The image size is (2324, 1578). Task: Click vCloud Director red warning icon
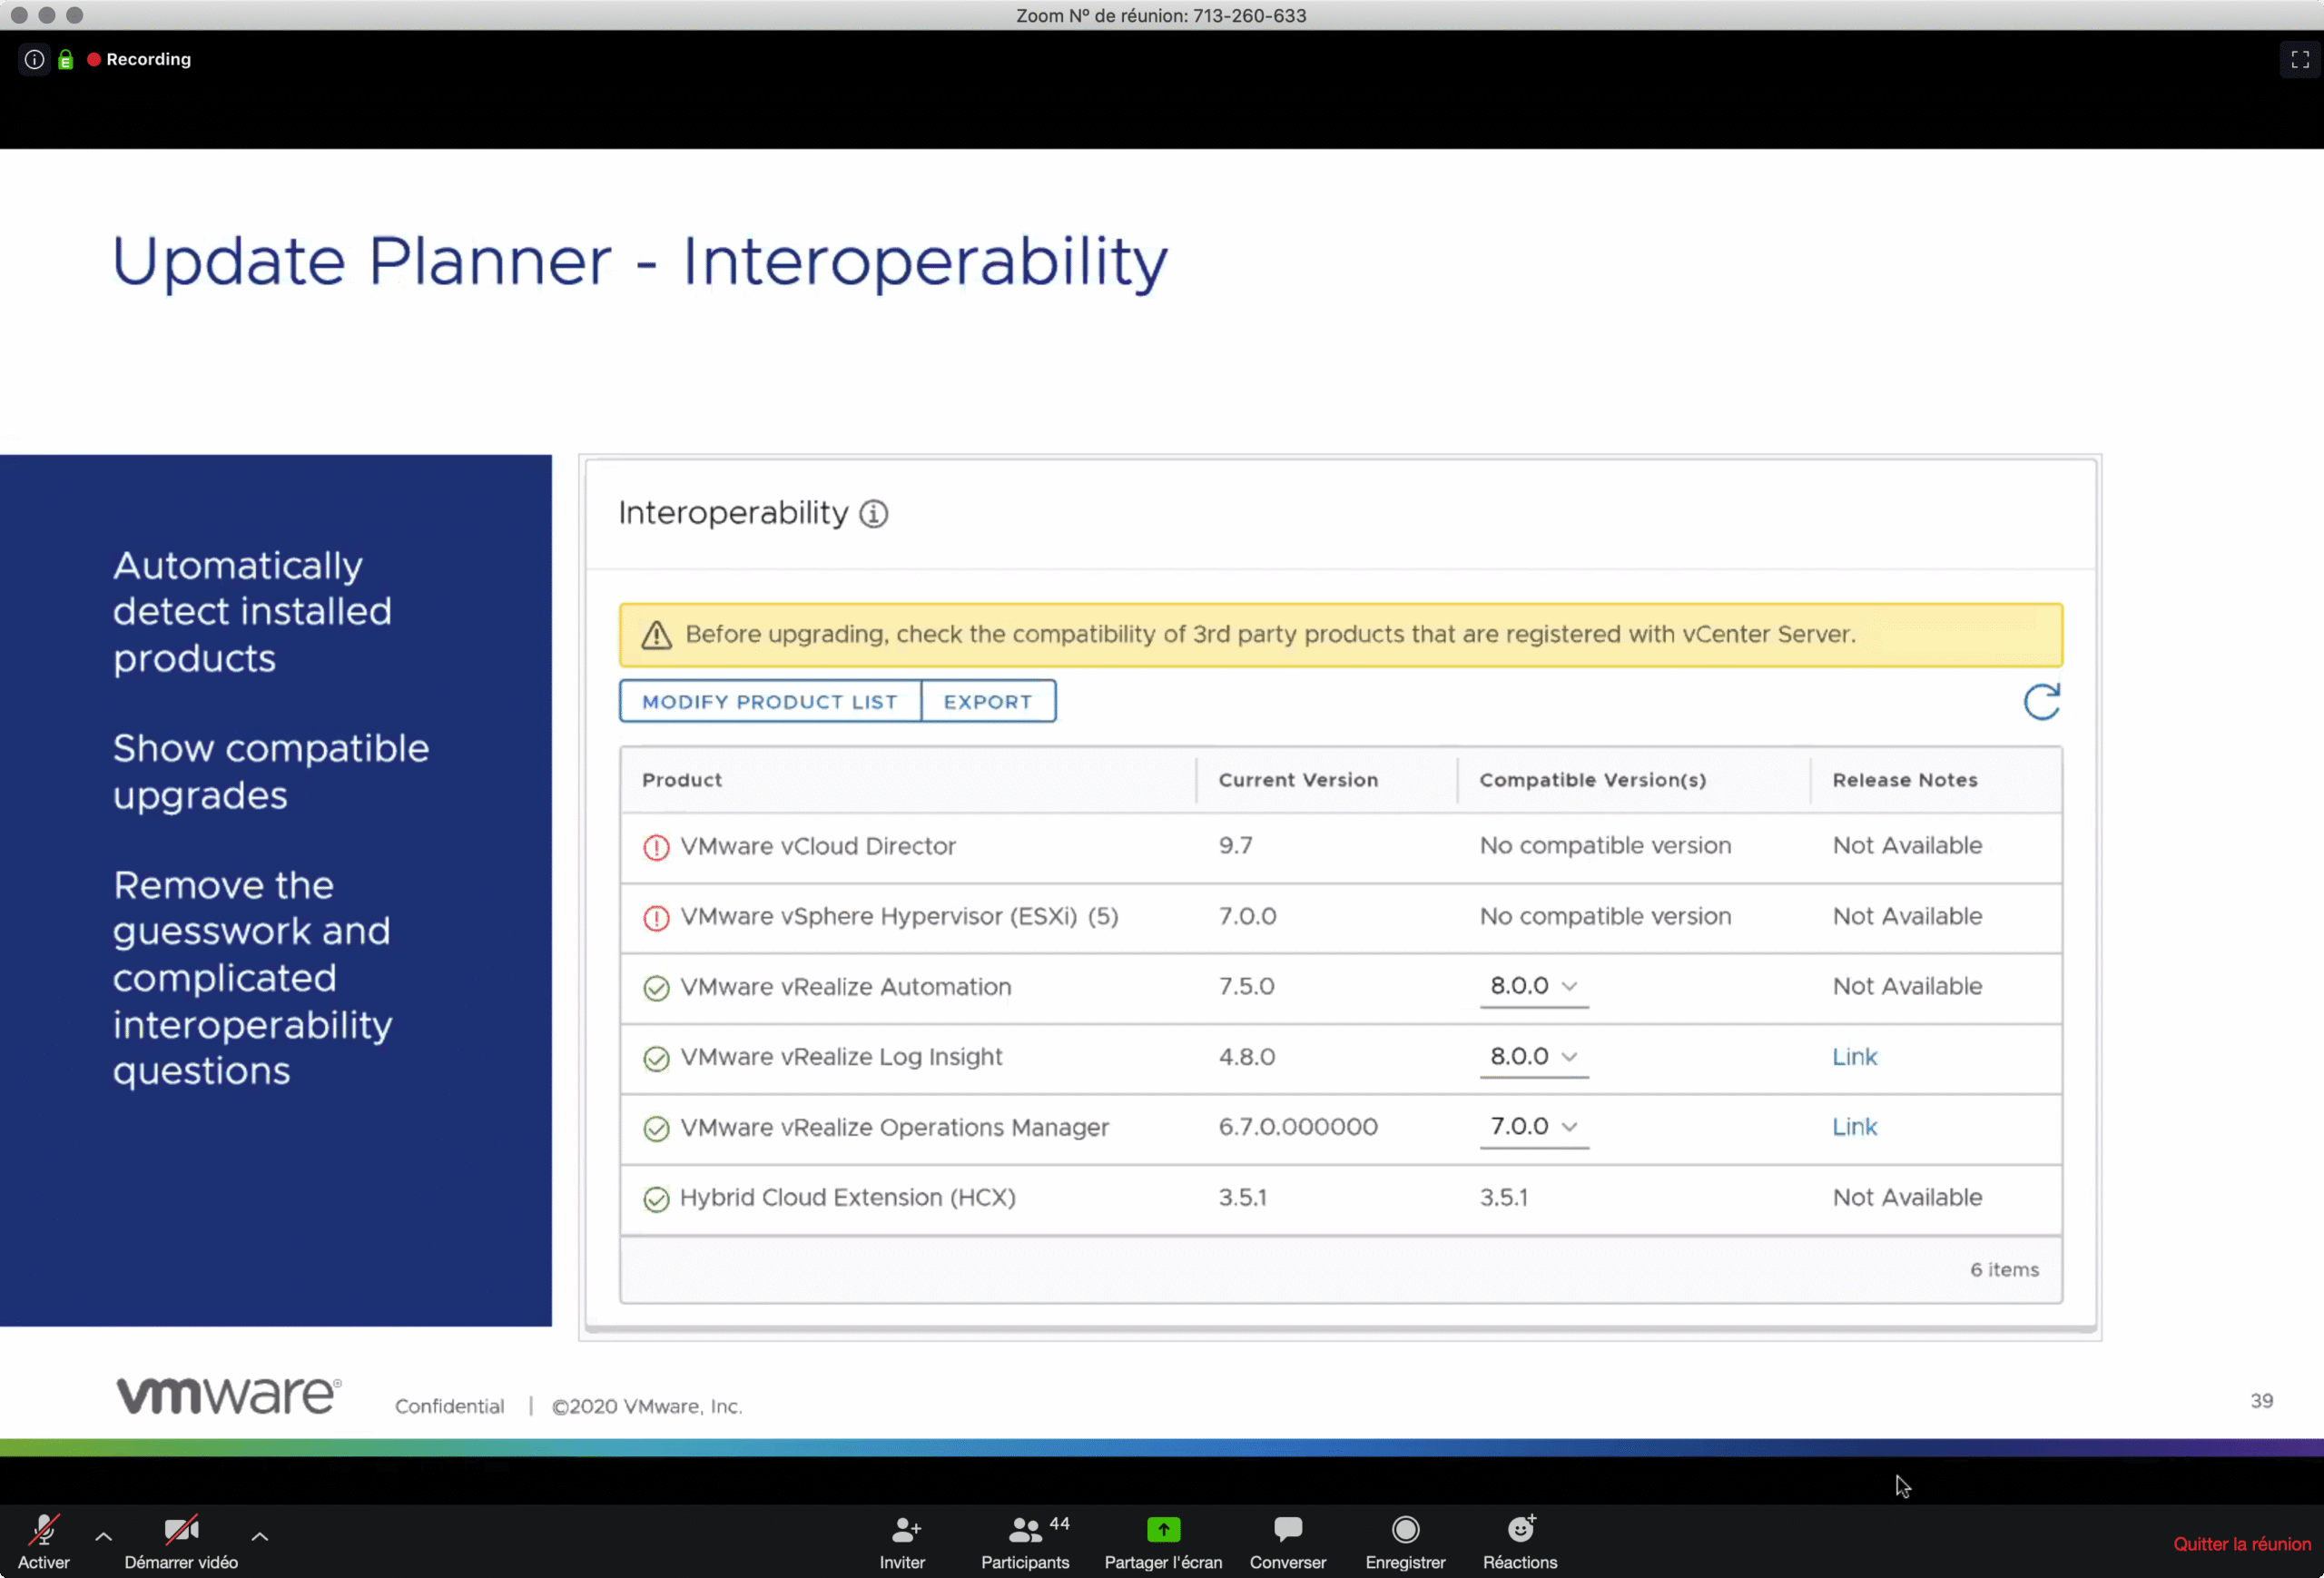pos(656,848)
